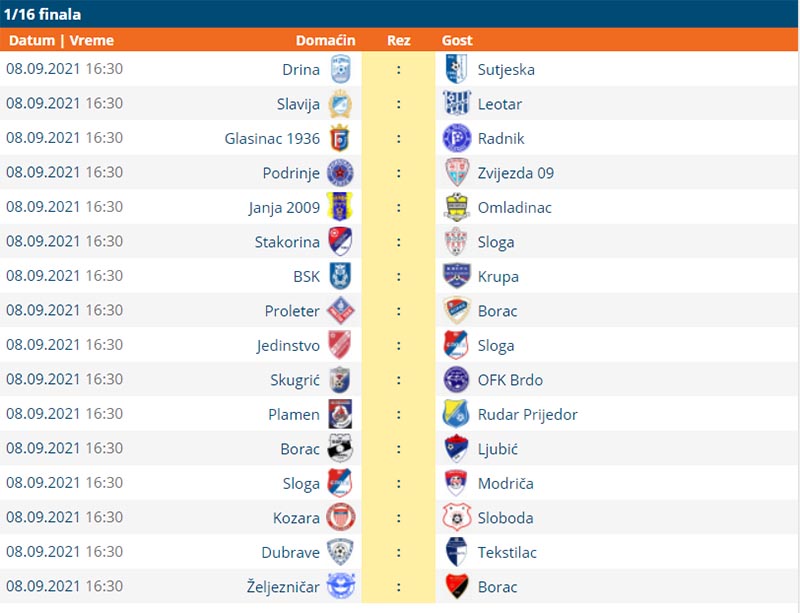The image size is (800, 613).
Task: Select the OFK Brdo team name
Action: (510, 380)
